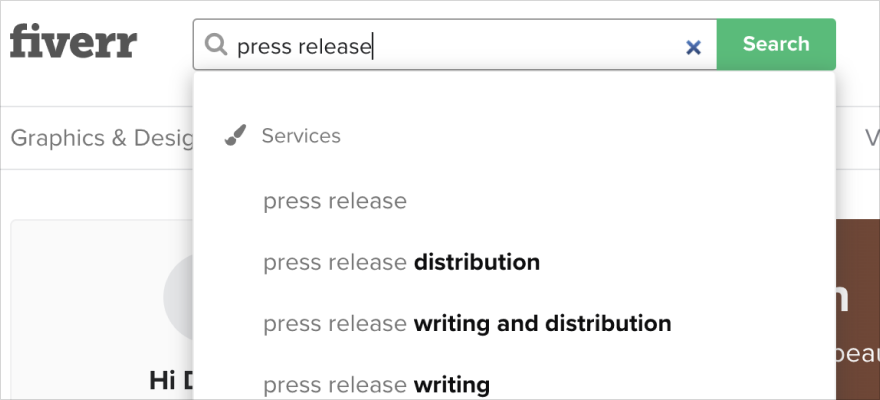The height and width of the screenshot is (400, 880).
Task: Click the Services heading in the dropdown
Action: [x=301, y=136]
